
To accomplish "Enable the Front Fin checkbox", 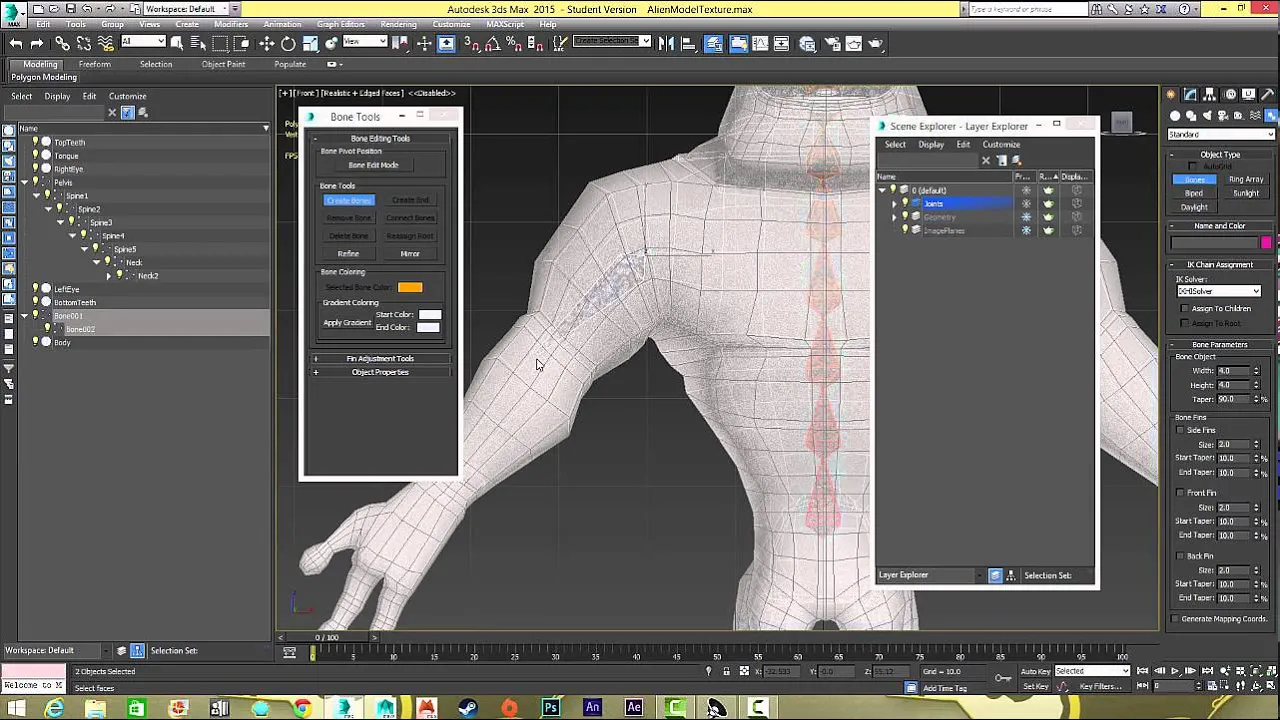I will pyautogui.click(x=1182, y=493).
